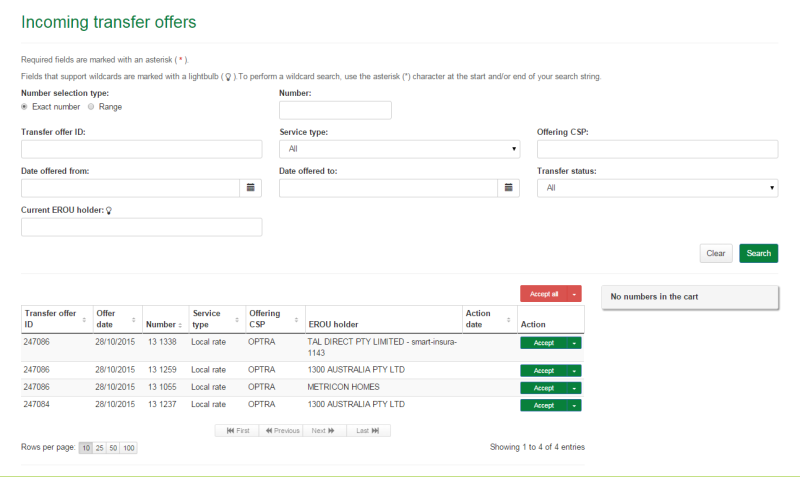Click the red Accept all button
Image resolution: width=800 pixels, height=477 pixels.
(544, 294)
